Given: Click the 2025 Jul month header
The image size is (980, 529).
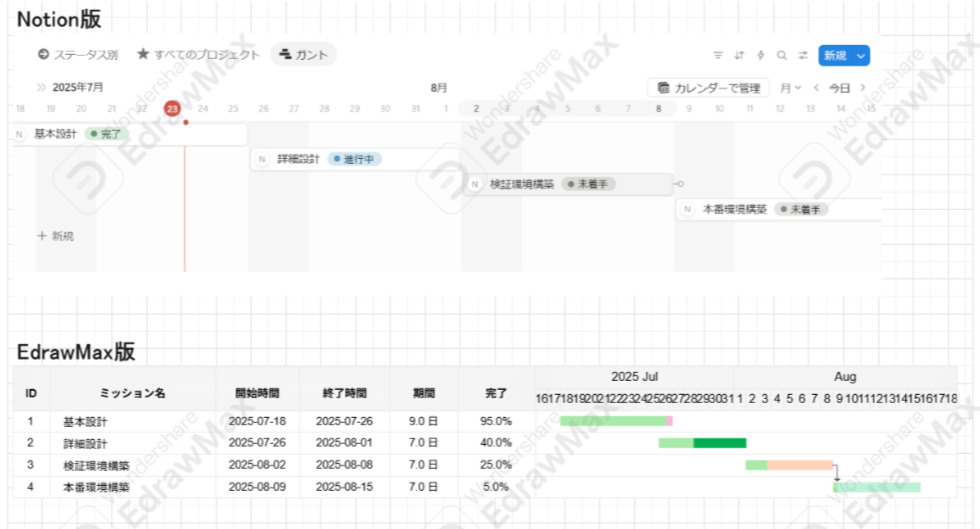Looking at the screenshot, I should pyautogui.click(x=634, y=376).
